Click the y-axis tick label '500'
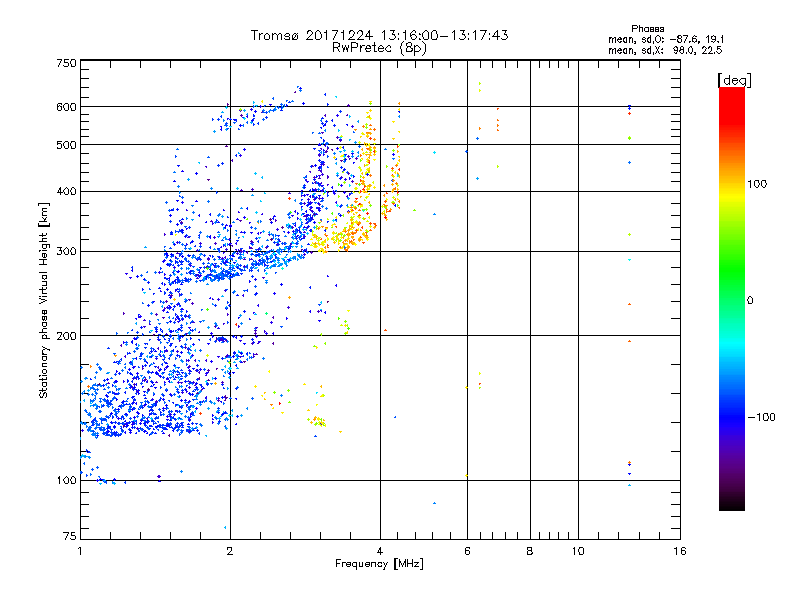This screenshot has height=600, width=800. coord(66,145)
